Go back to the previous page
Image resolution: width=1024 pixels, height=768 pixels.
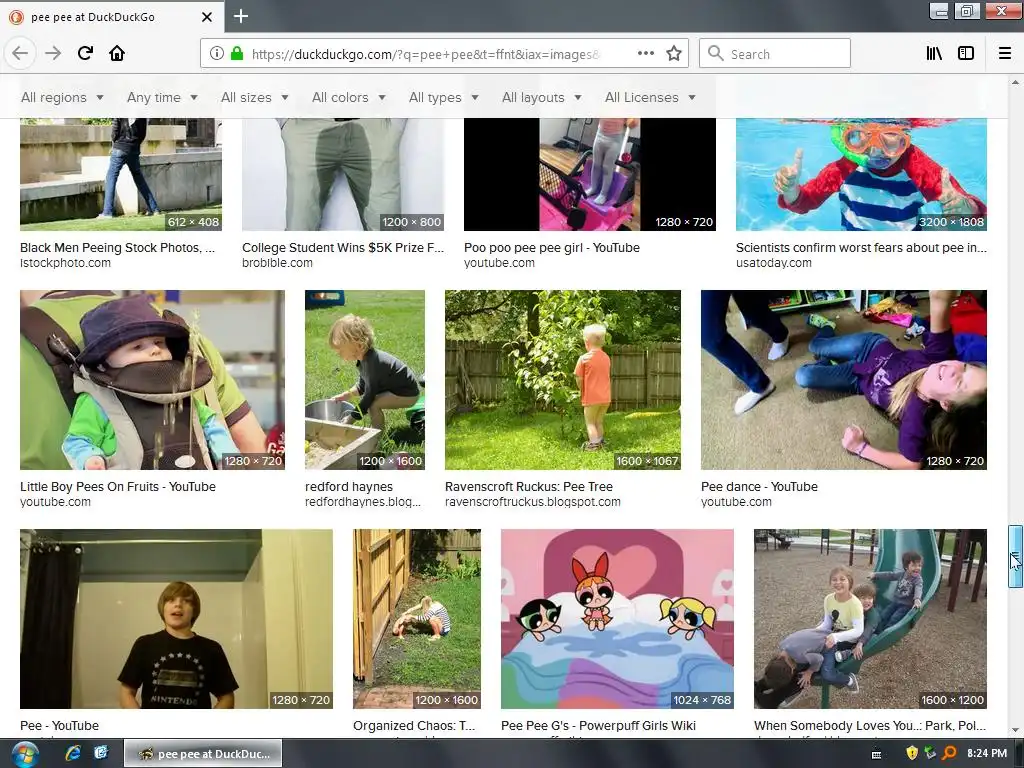20,53
